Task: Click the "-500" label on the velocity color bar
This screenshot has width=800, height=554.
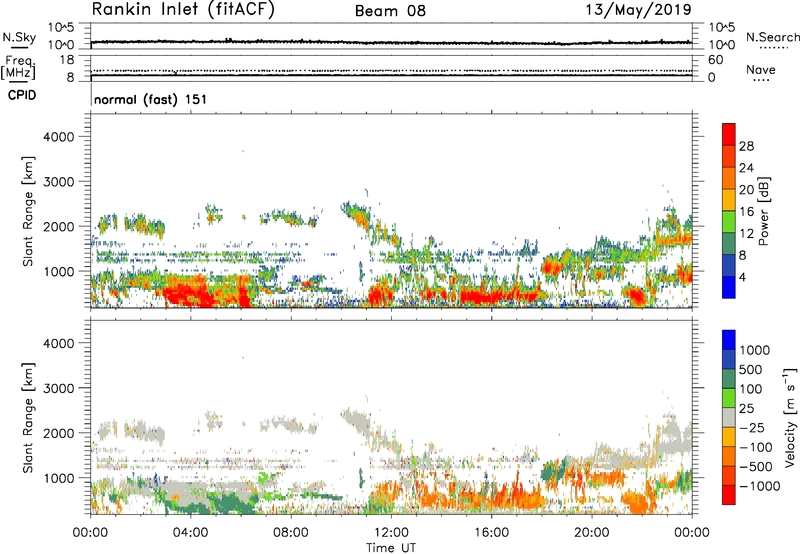Action: coord(757,467)
